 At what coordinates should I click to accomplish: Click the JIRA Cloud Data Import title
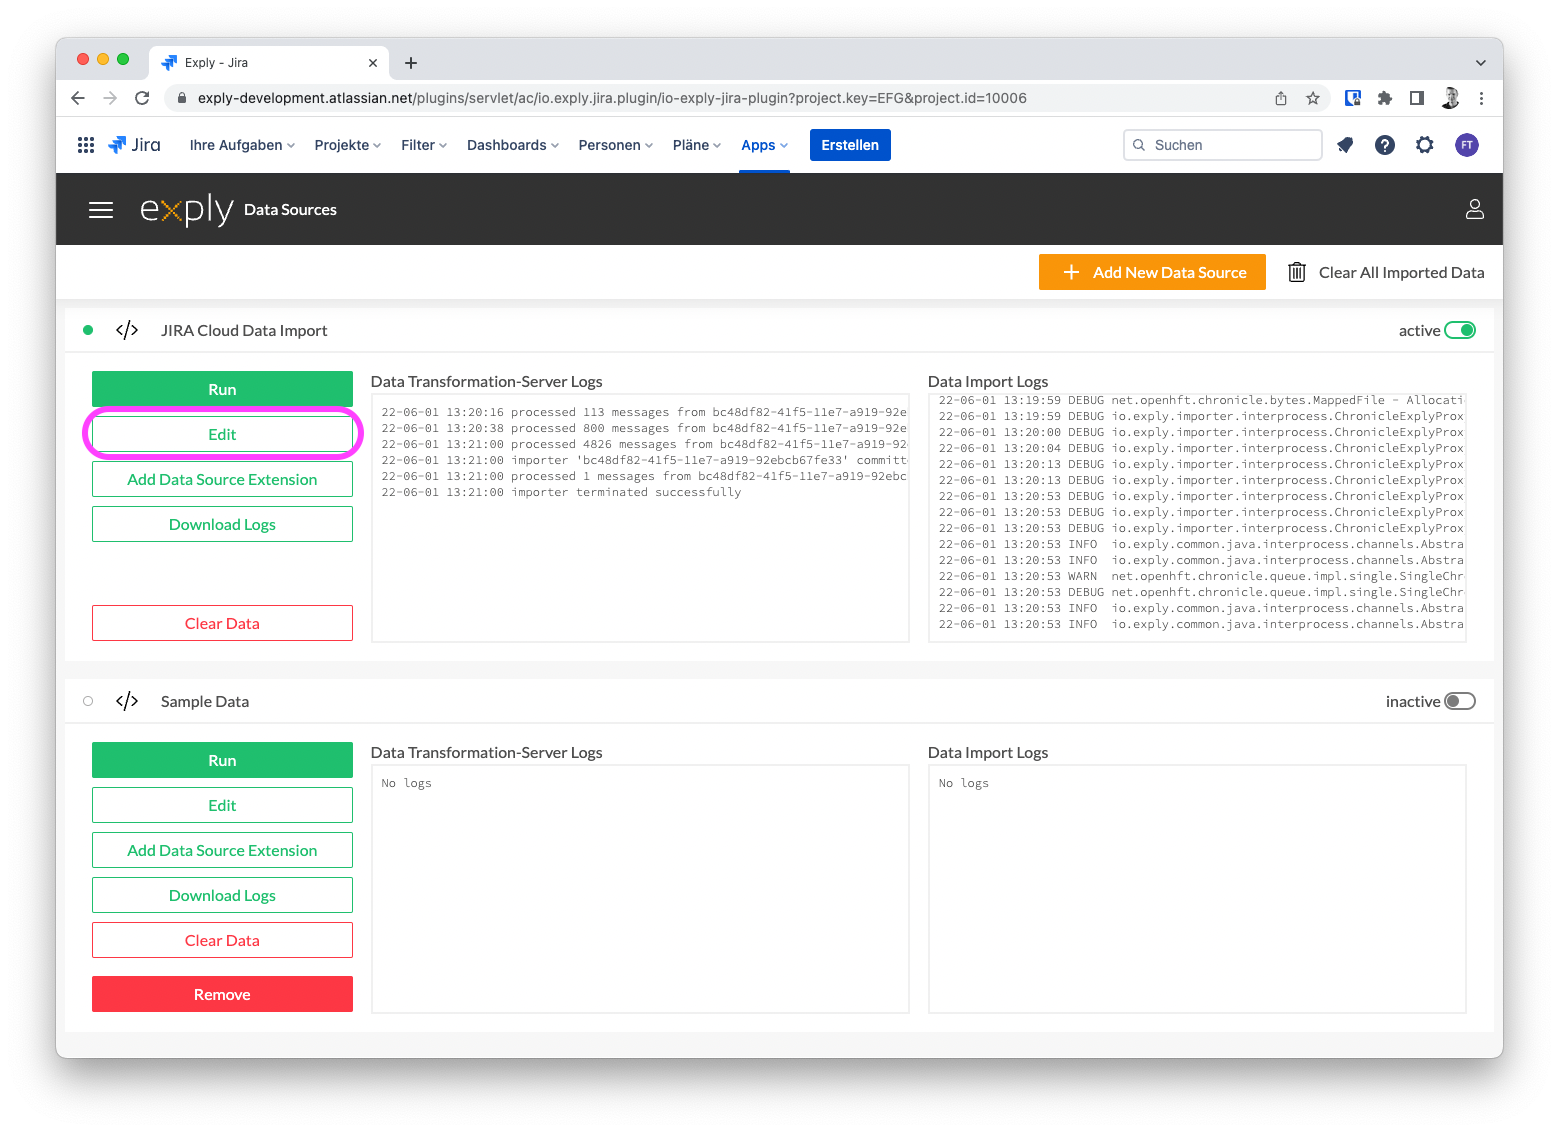[244, 330]
